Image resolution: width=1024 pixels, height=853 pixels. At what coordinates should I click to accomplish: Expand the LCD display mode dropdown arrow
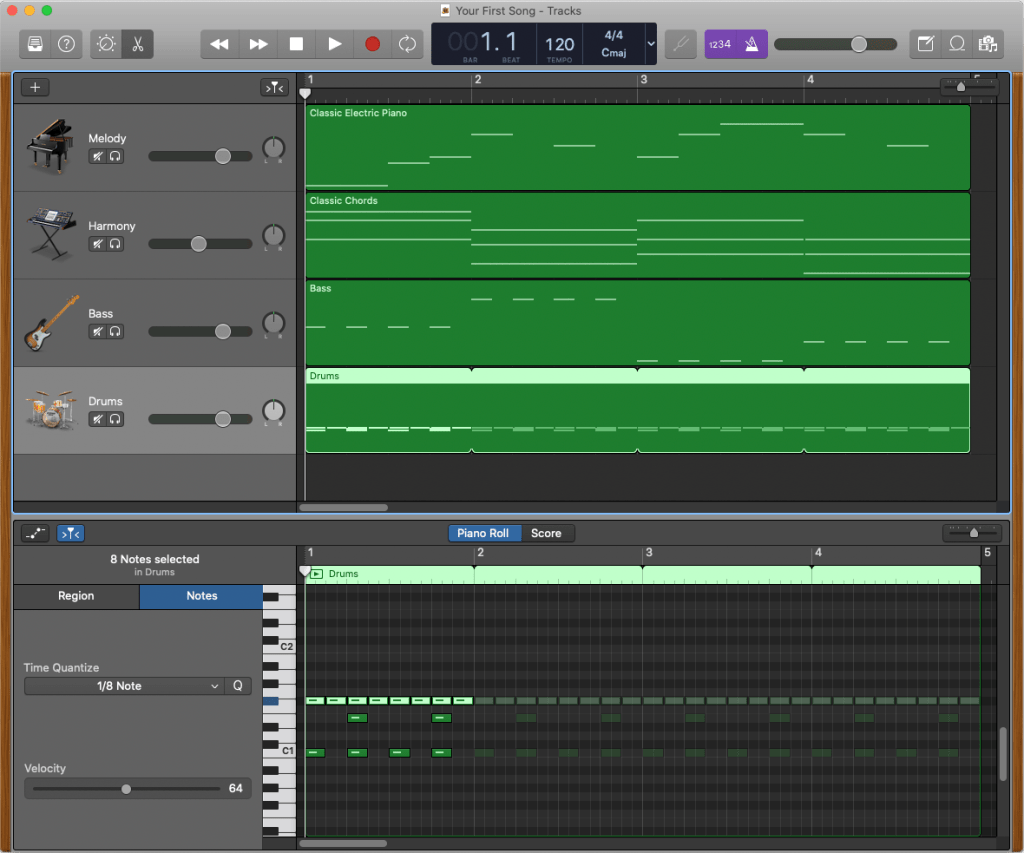click(652, 44)
